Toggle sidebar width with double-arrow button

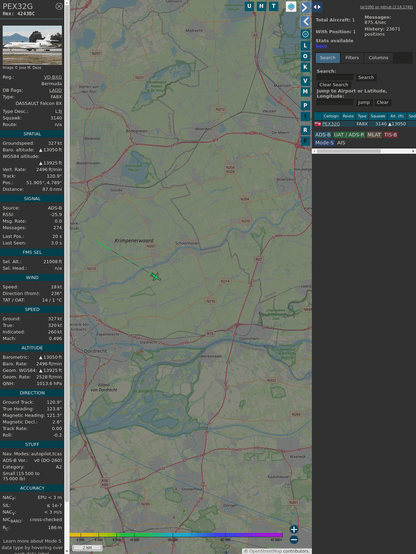[x=317, y=7]
